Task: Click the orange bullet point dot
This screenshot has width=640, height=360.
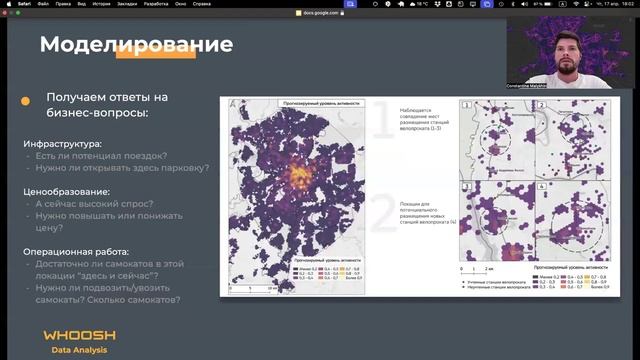Action: 25,101
